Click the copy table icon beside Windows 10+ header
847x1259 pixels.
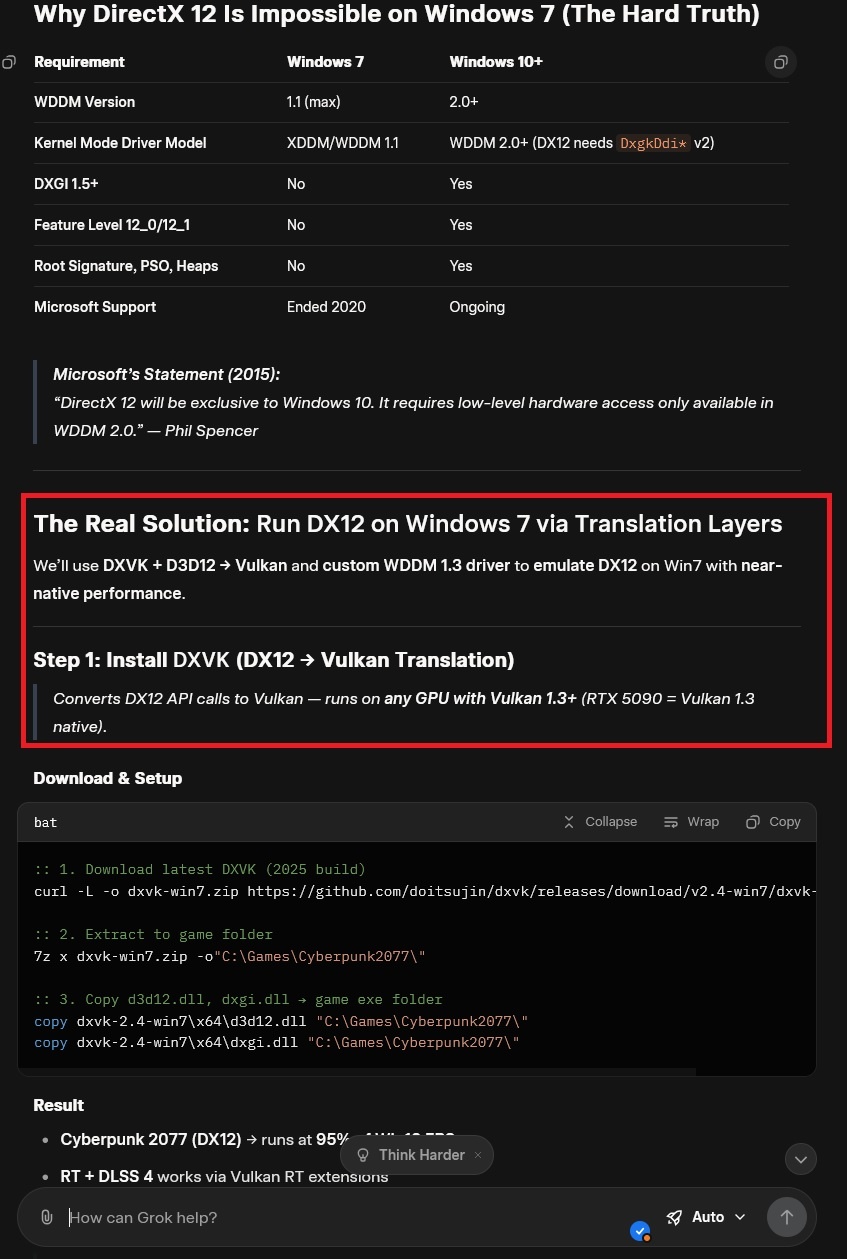click(780, 62)
